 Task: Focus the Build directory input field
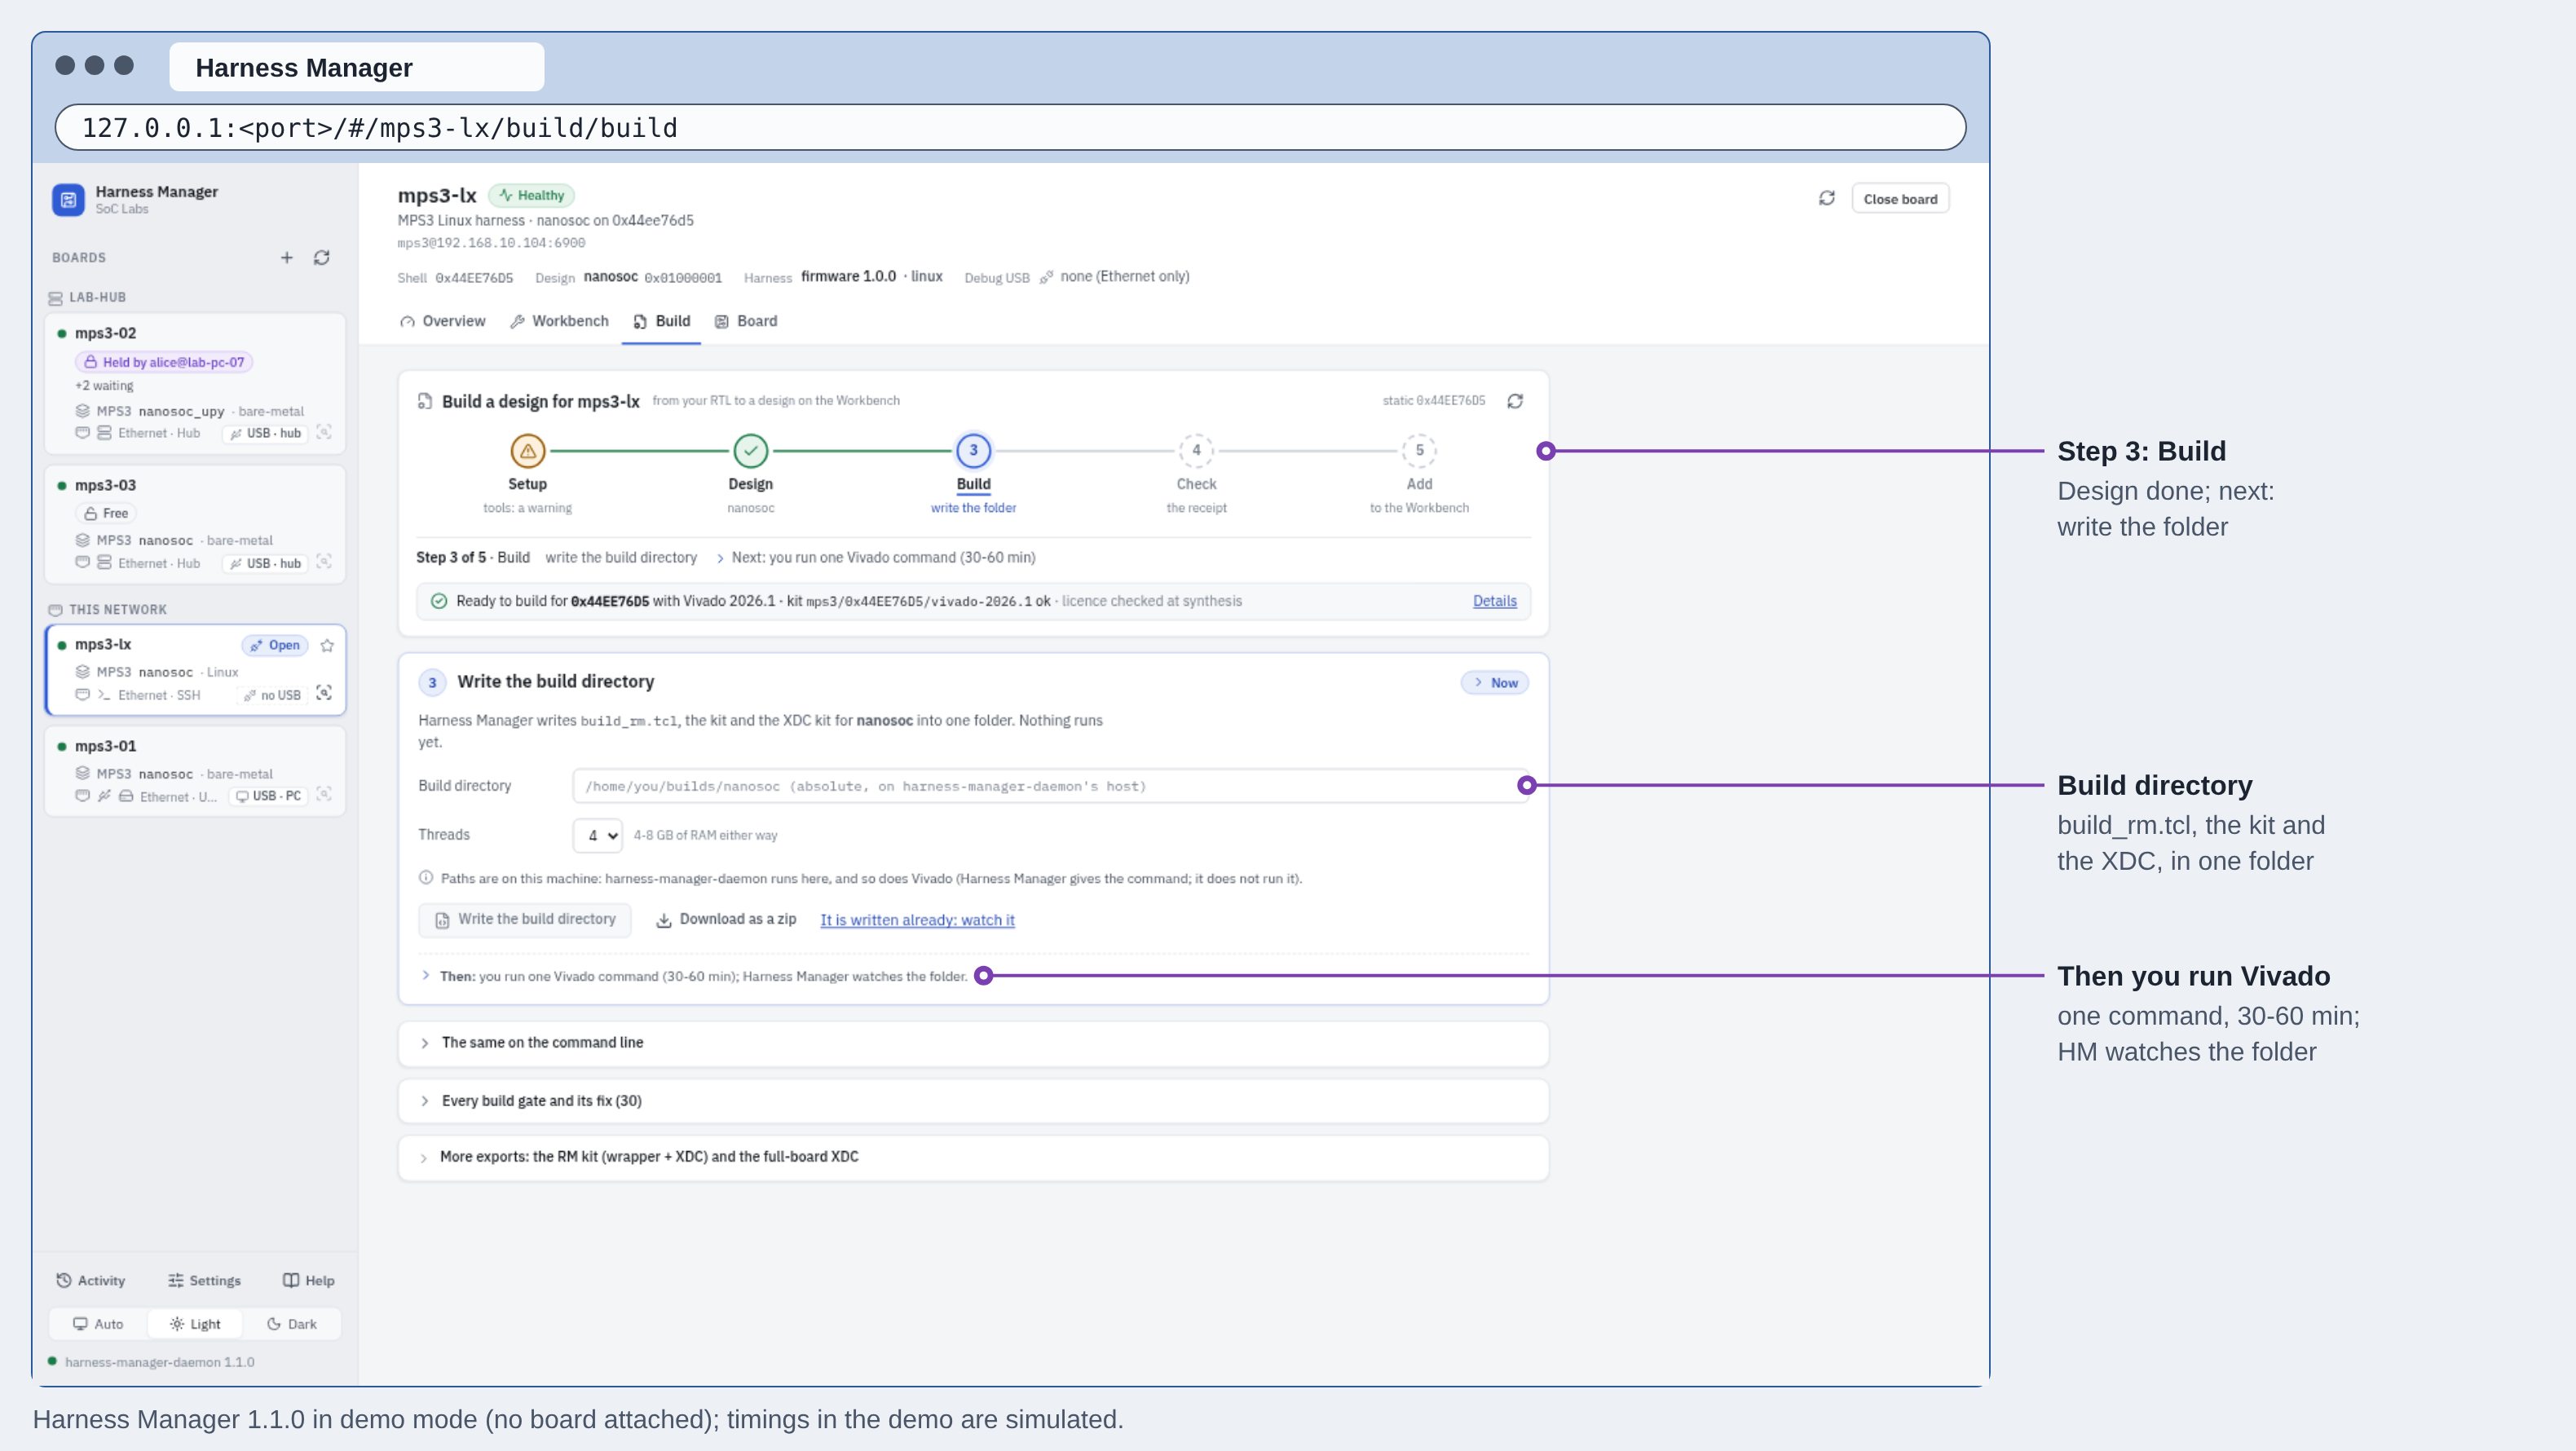coord(1050,786)
